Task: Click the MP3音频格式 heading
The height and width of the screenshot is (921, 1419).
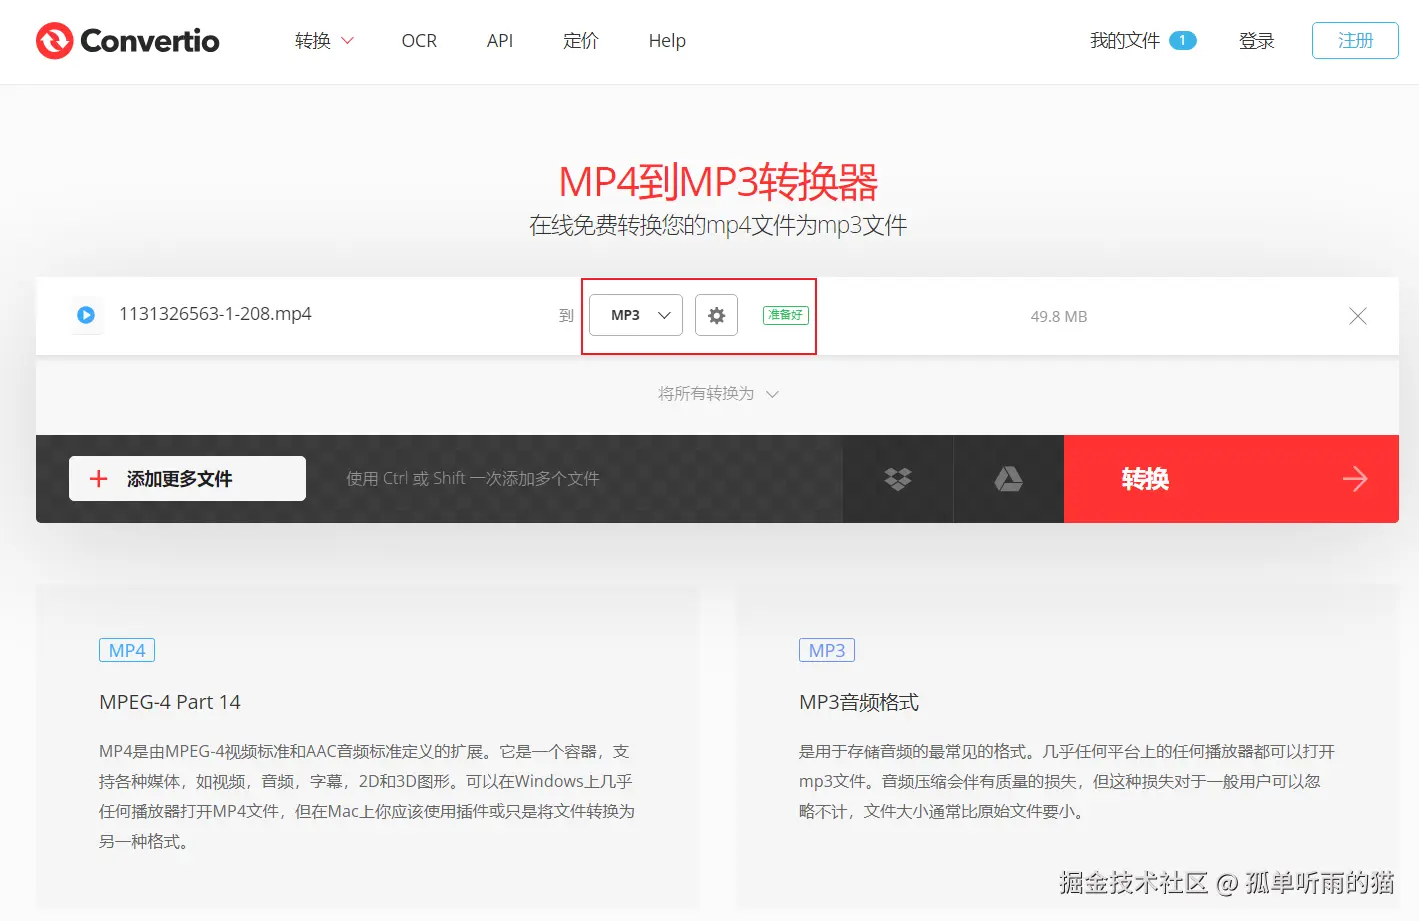Action: tap(859, 702)
